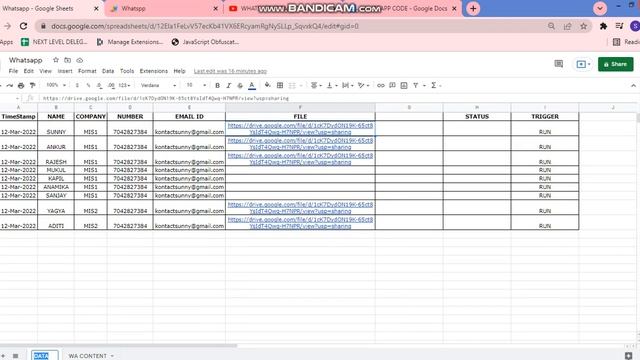Open comment history icon
640x360 pixels.
(x=558, y=64)
